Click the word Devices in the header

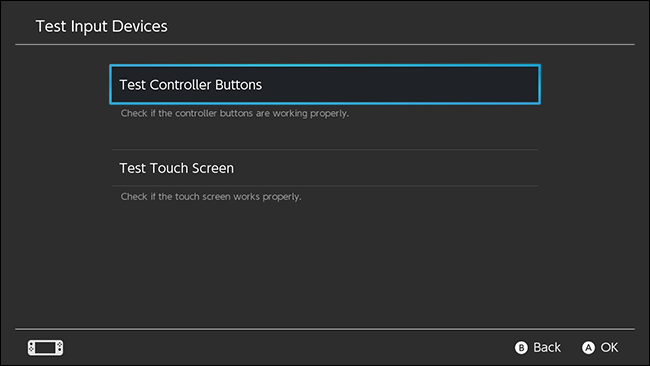pyautogui.click(x=140, y=26)
